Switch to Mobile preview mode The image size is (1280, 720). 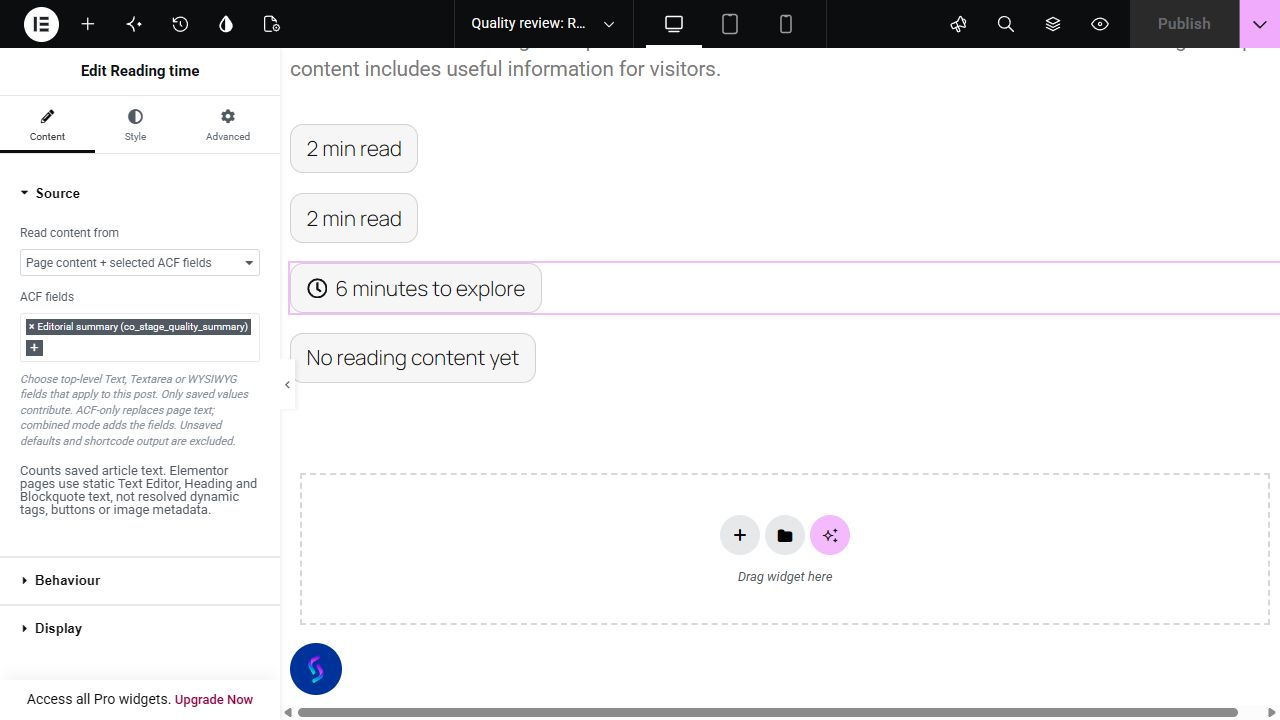coord(786,24)
